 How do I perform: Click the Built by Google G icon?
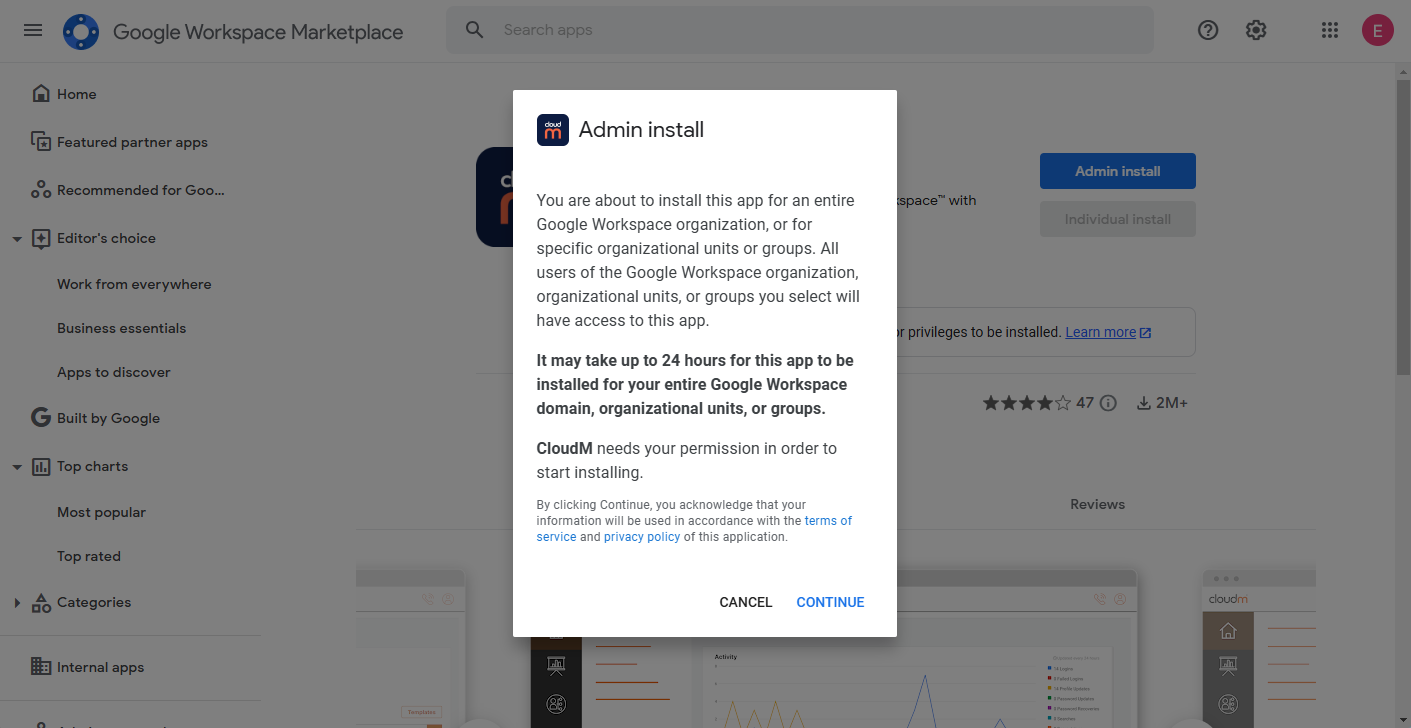(x=41, y=418)
